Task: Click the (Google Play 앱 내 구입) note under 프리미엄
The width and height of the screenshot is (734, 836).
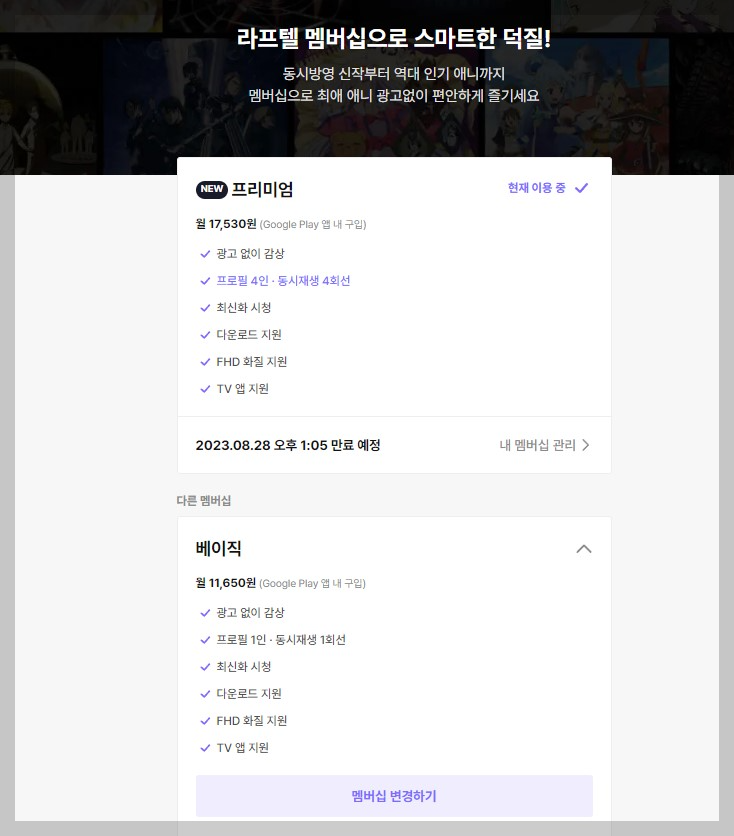Action: tap(313, 224)
